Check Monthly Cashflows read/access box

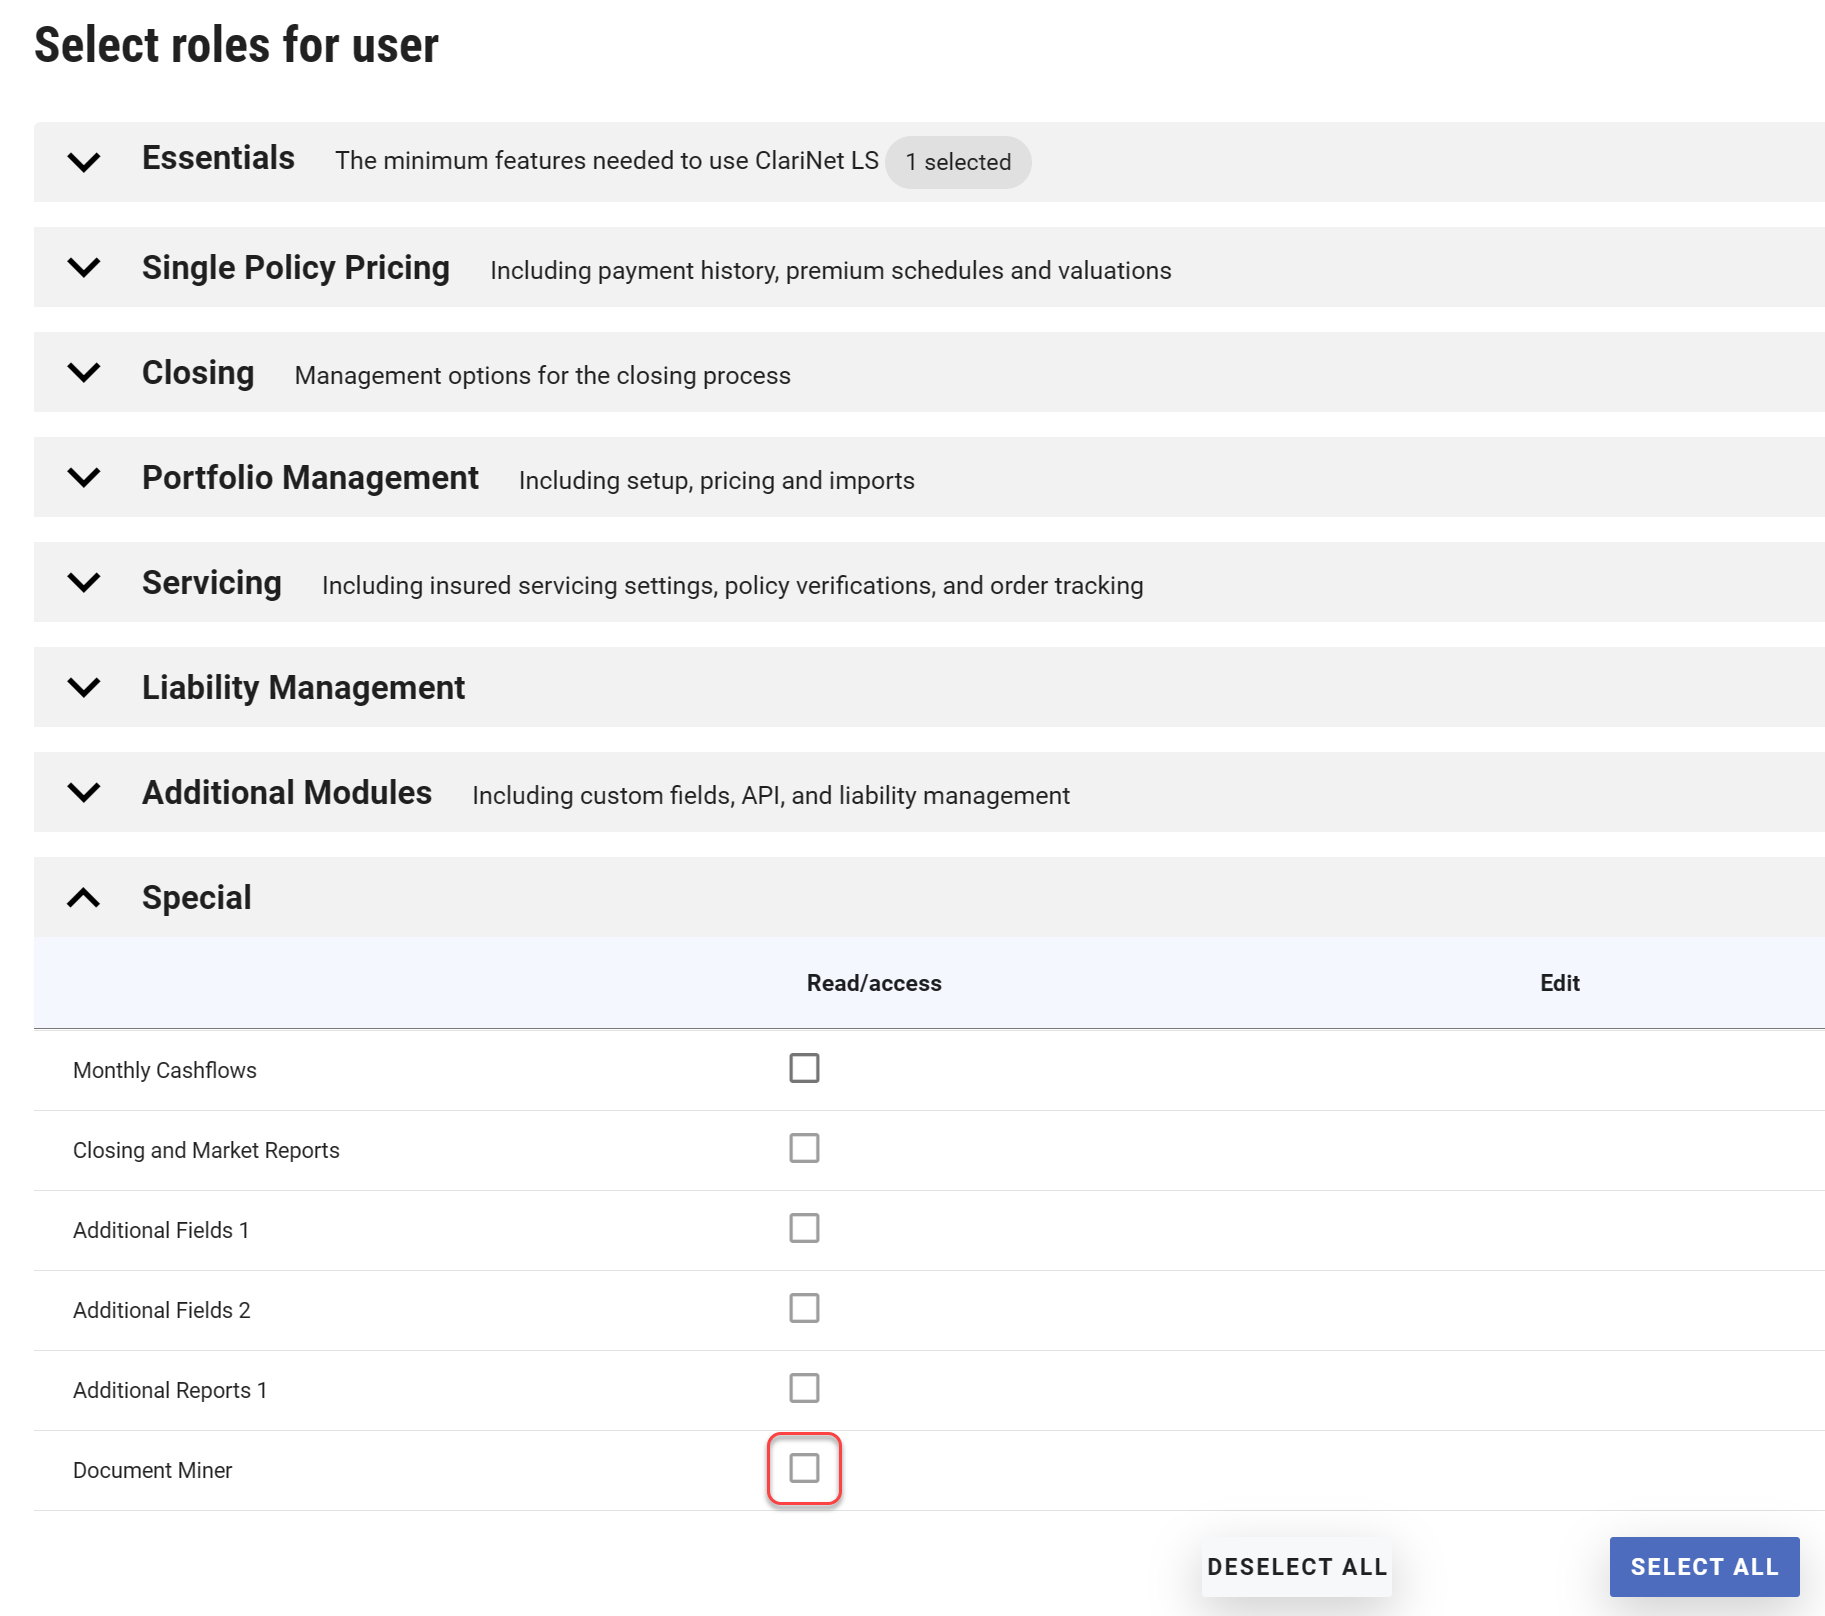pos(804,1068)
